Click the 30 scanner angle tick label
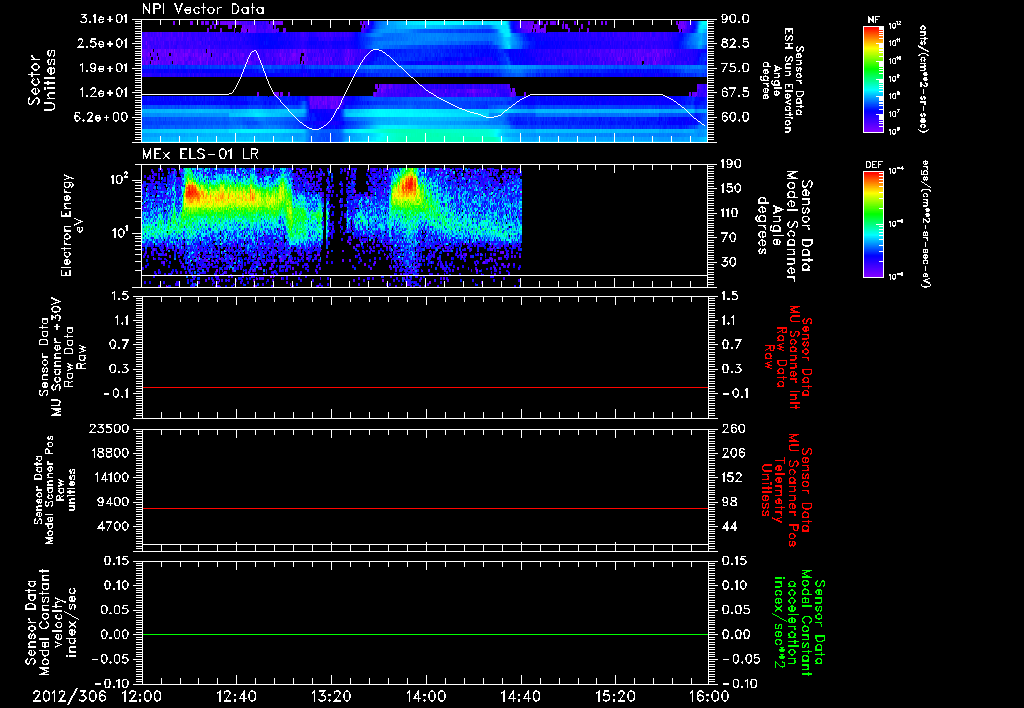The image size is (1024, 708). [x=728, y=262]
